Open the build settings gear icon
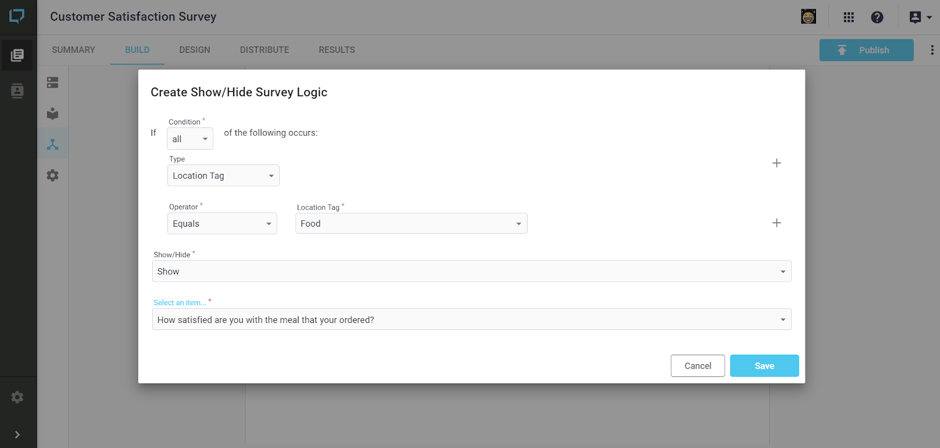940x448 pixels. pyautogui.click(x=53, y=176)
